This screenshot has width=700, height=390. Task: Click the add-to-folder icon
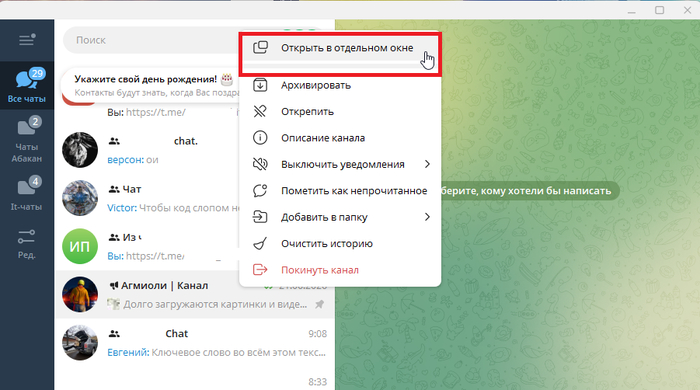(260, 217)
